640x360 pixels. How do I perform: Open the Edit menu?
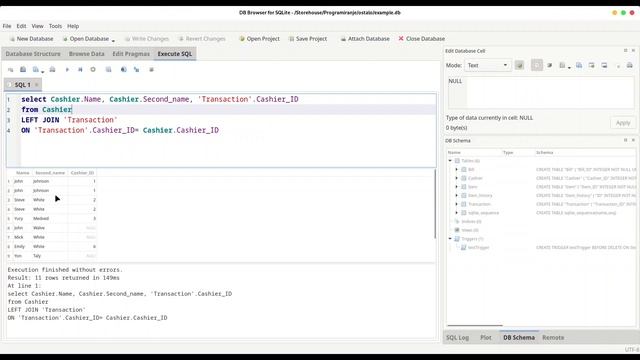[21, 26]
